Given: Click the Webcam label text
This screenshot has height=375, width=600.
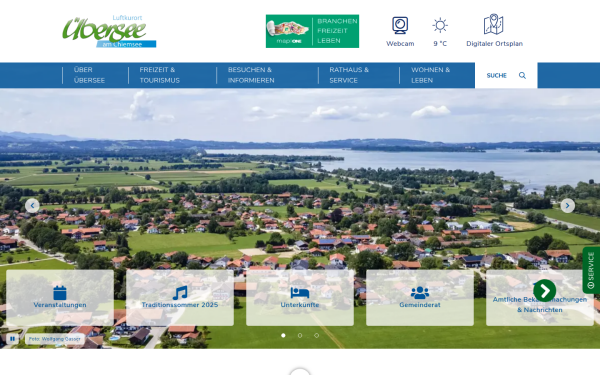Looking at the screenshot, I should coord(400,44).
